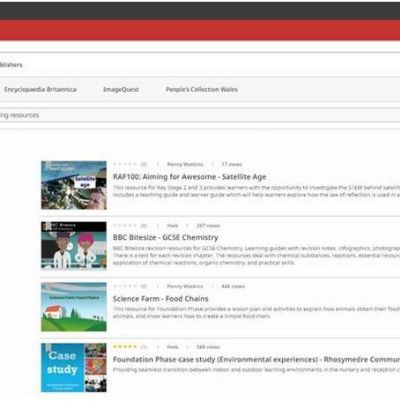Click the BBC Bitesize scientists thumbnail
This screenshot has height=401, width=400.
(74, 246)
